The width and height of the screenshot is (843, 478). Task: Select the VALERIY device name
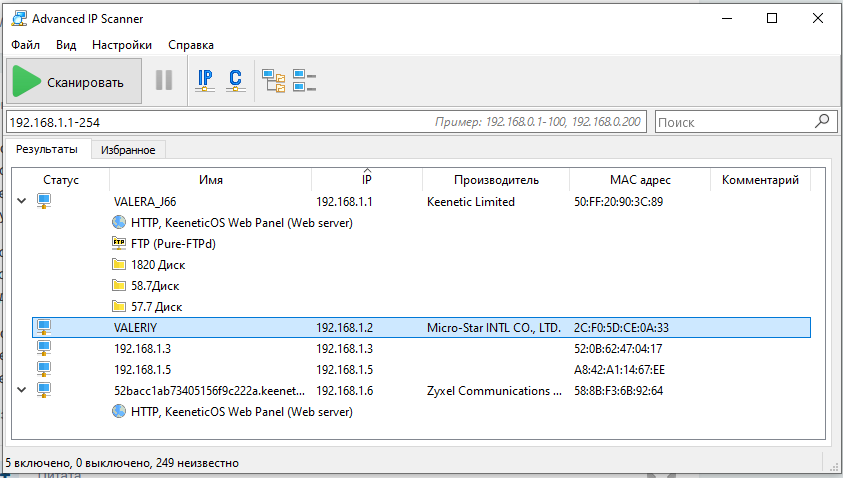[135, 327]
